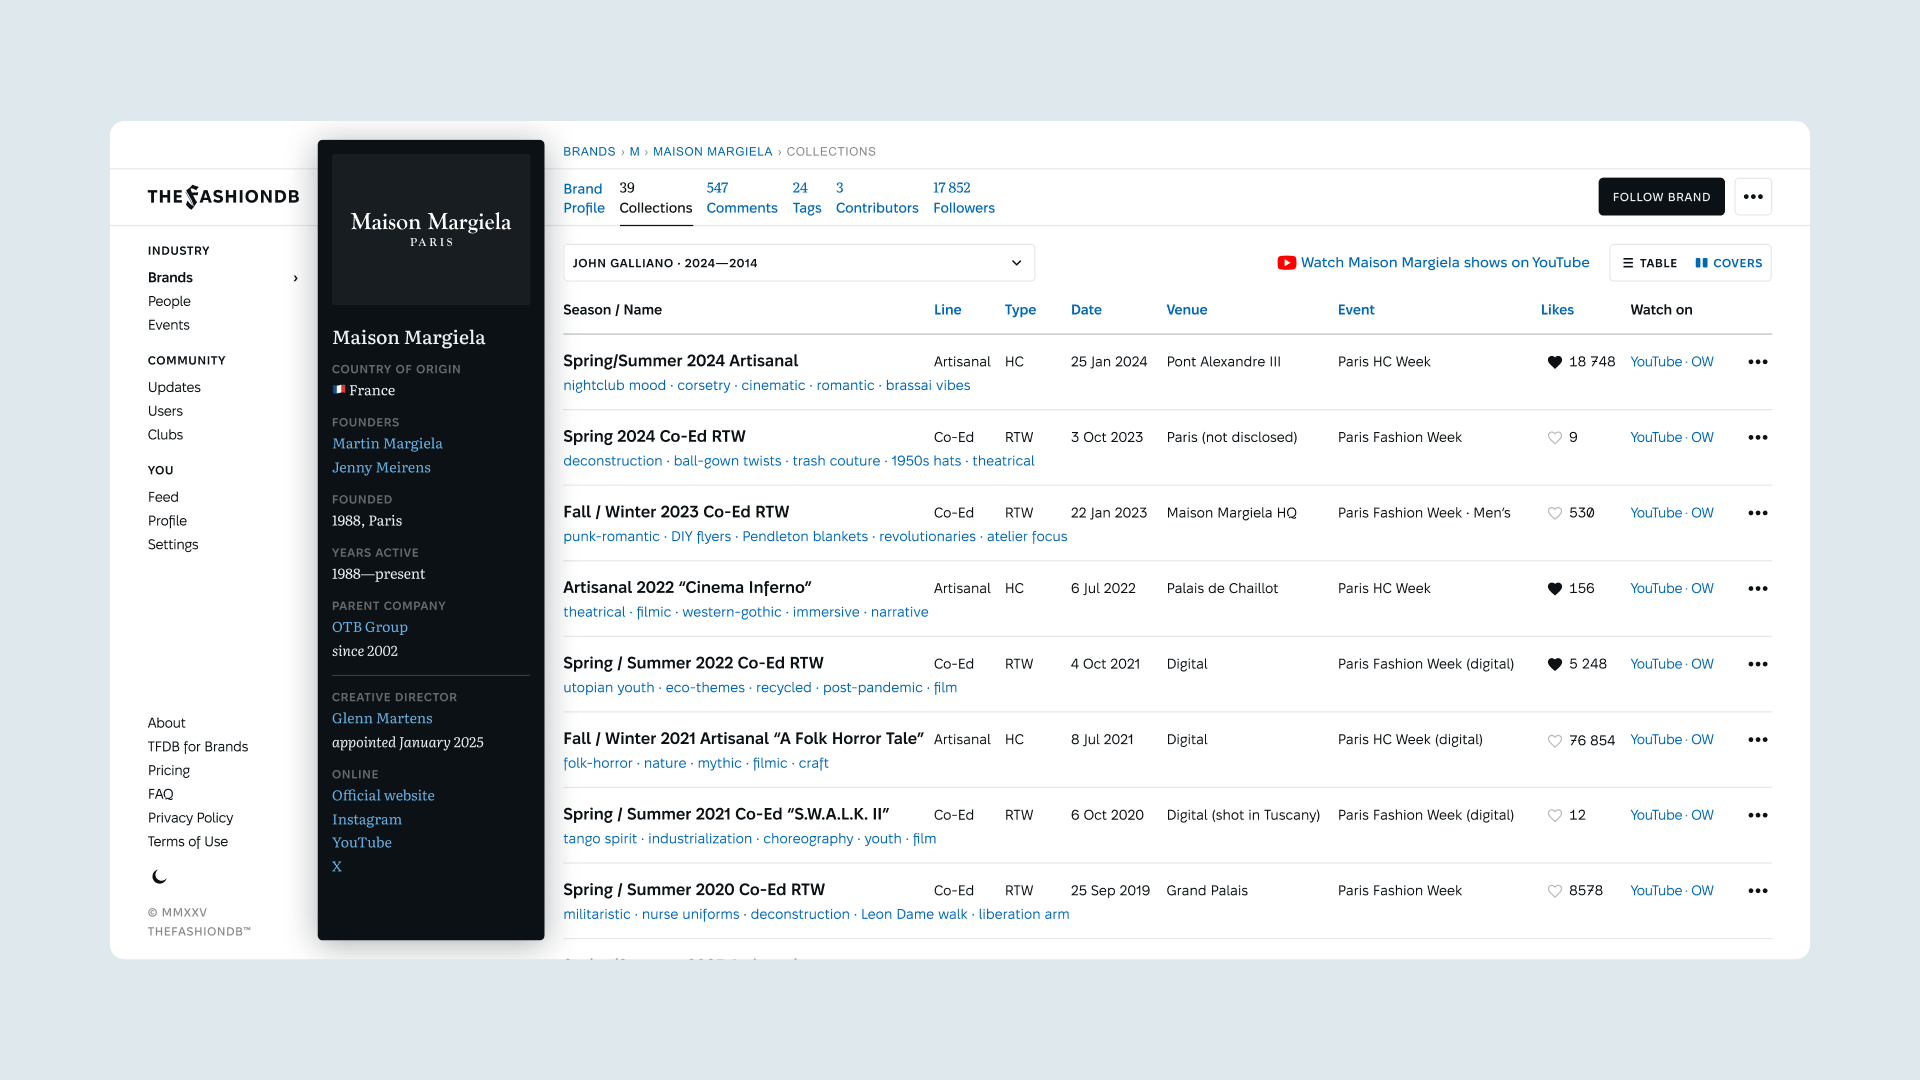Open Clubs in sidebar
This screenshot has height=1080, width=1920.
165,435
